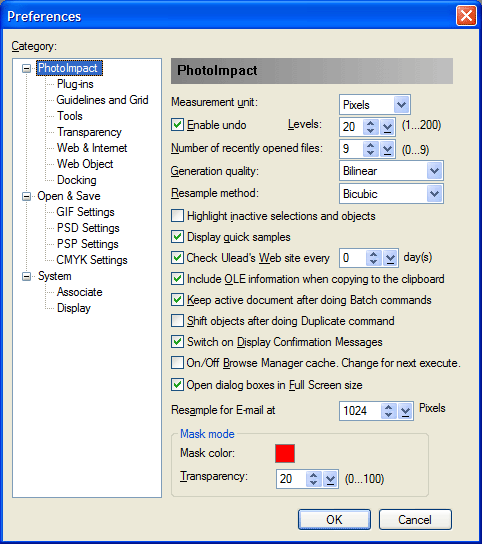Viewport: 482px width, 544px height.
Task: Open the Transparency value slider dropdown
Action: 330,479
